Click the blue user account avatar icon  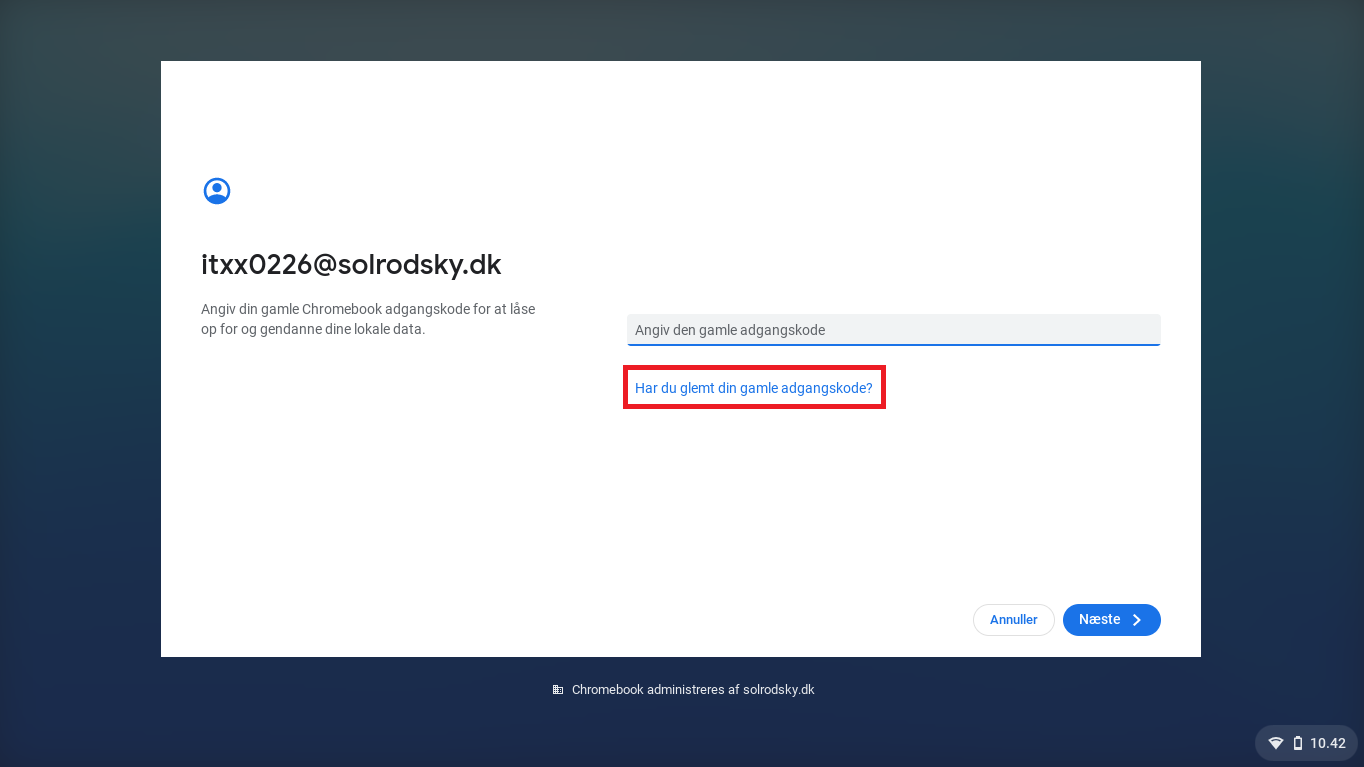[217, 191]
